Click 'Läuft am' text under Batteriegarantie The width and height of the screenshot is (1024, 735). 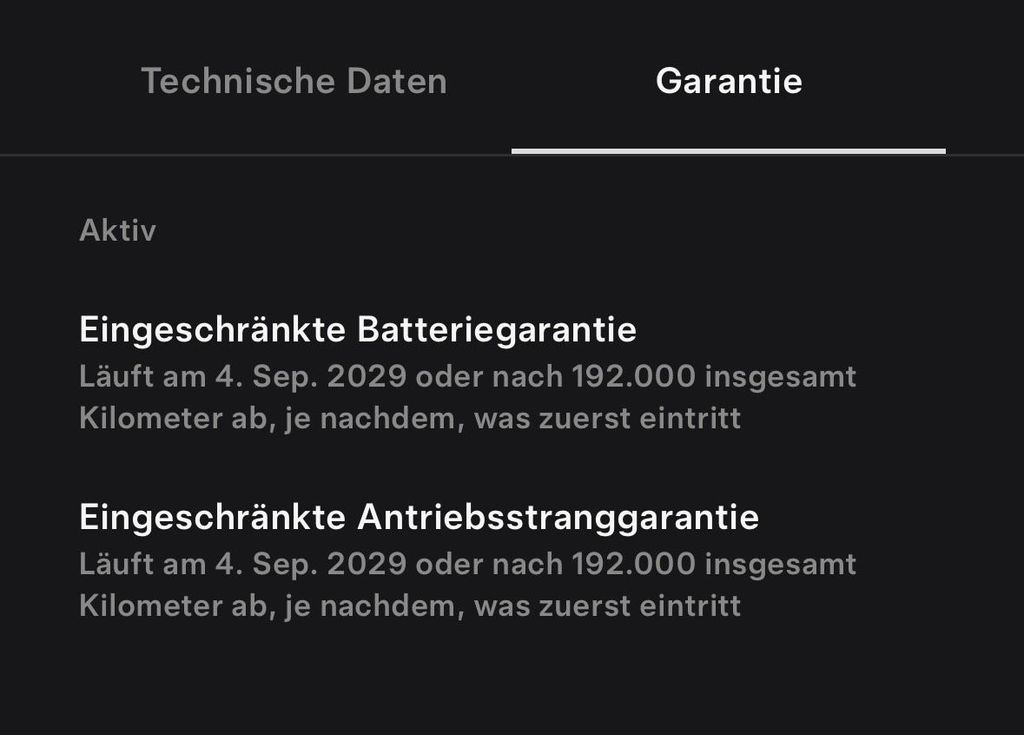pos(142,377)
